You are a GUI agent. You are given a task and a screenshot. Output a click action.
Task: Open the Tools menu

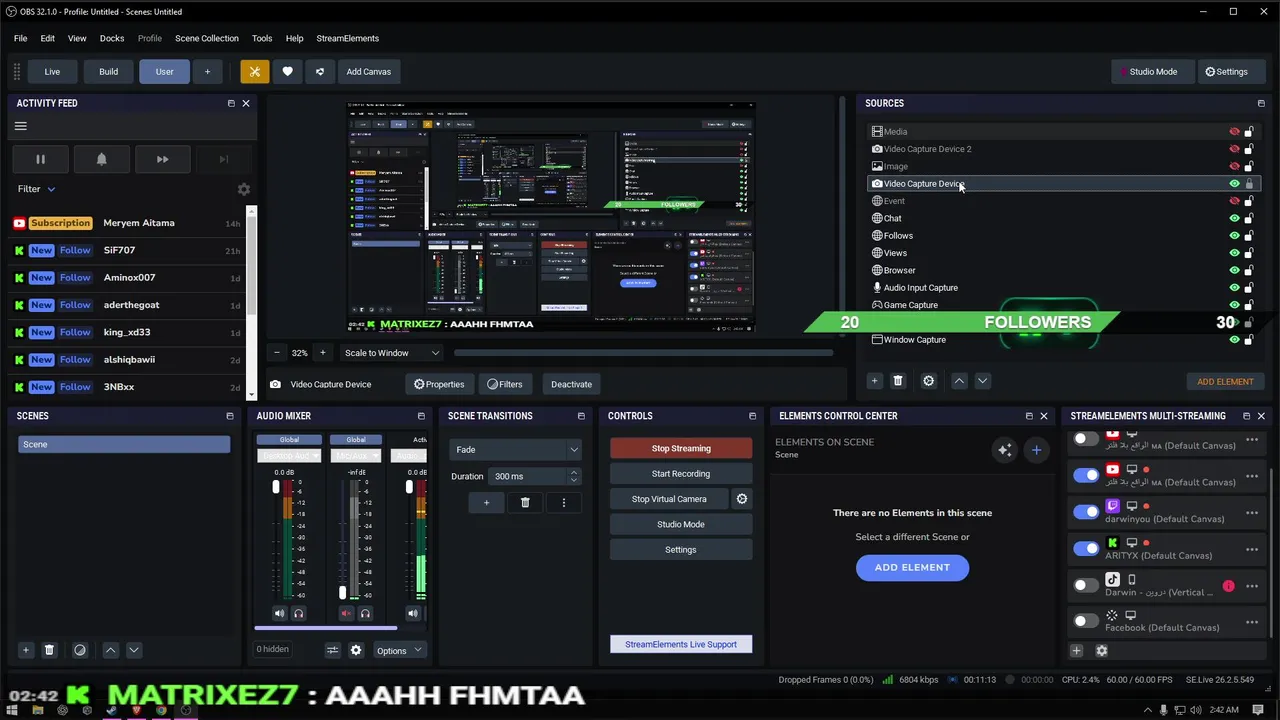coord(262,38)
